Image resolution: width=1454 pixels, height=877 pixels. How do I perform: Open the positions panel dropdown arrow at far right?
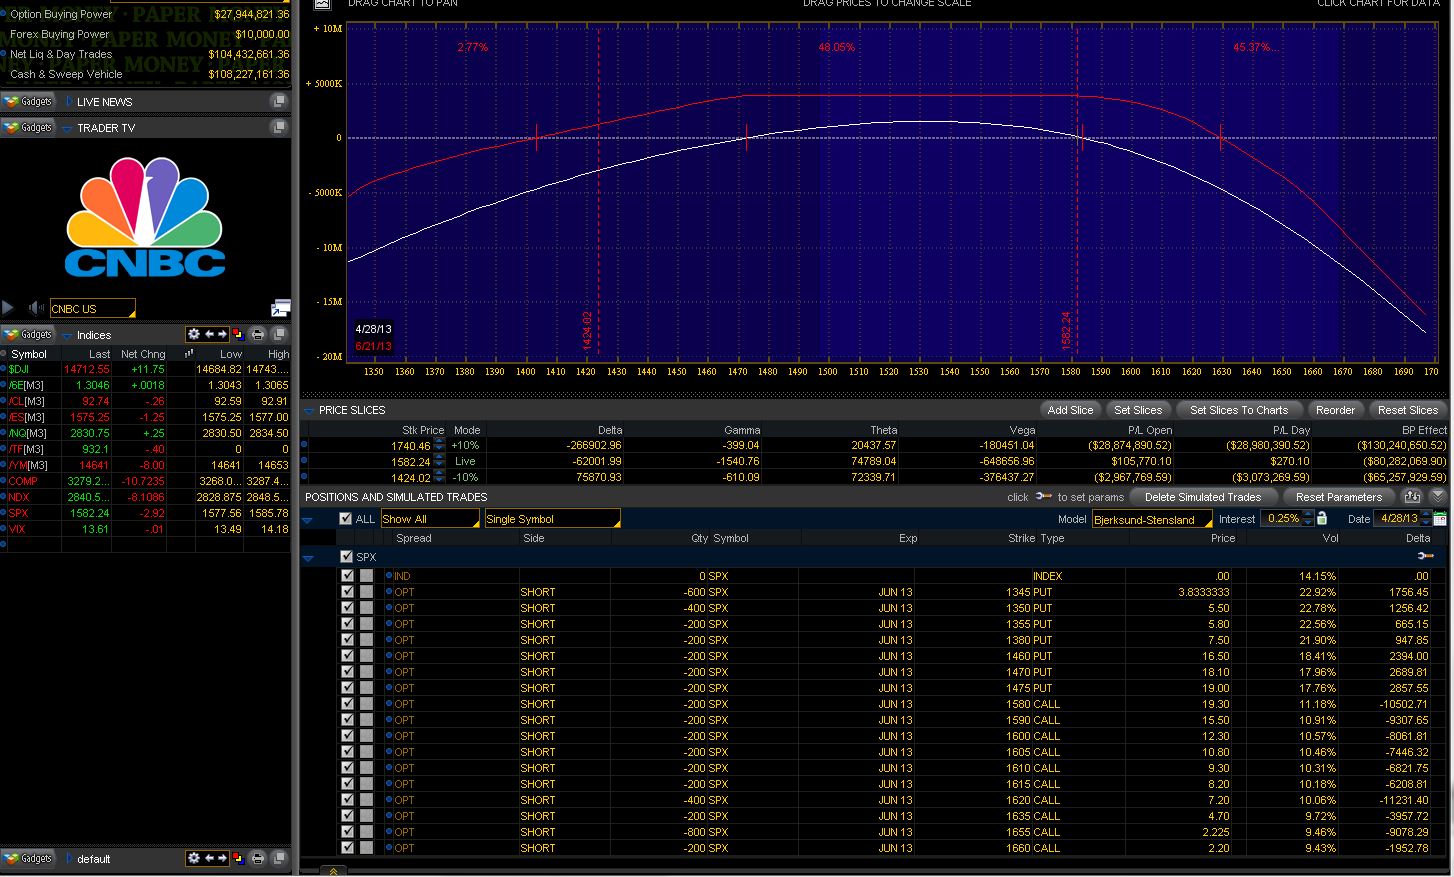(1438, 496)
